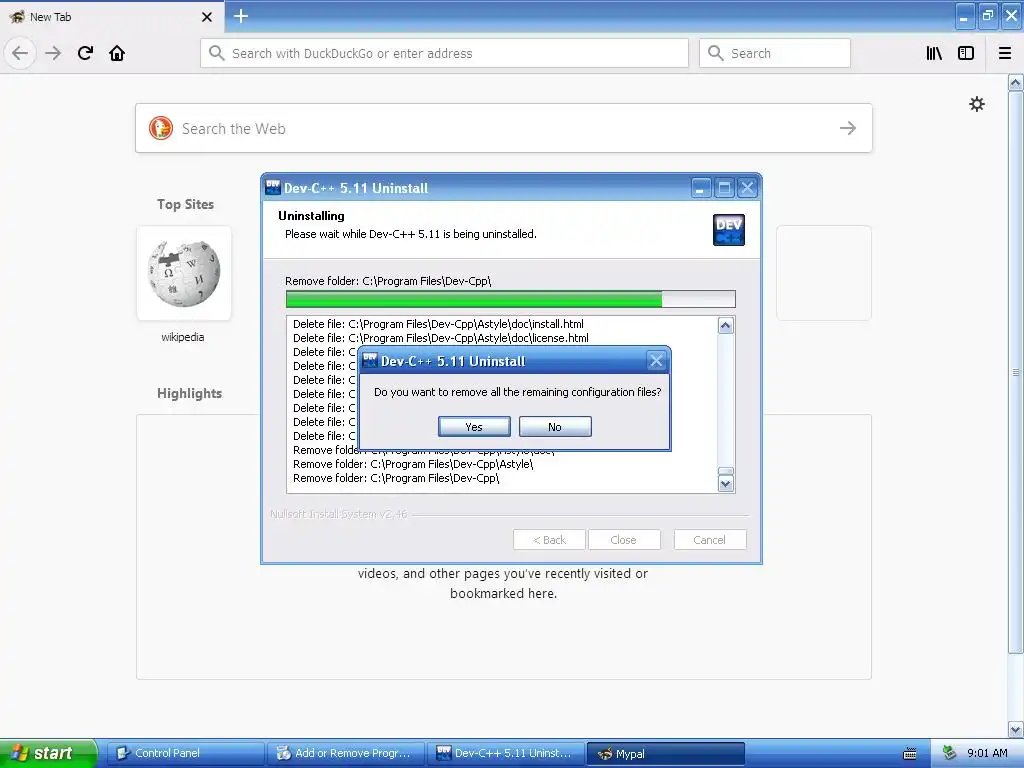This screenshot has width=1024, height=768.
Task: Switch to Dev-C++ 5.11 Uninstall taskbar item
Action: [506, 753]
